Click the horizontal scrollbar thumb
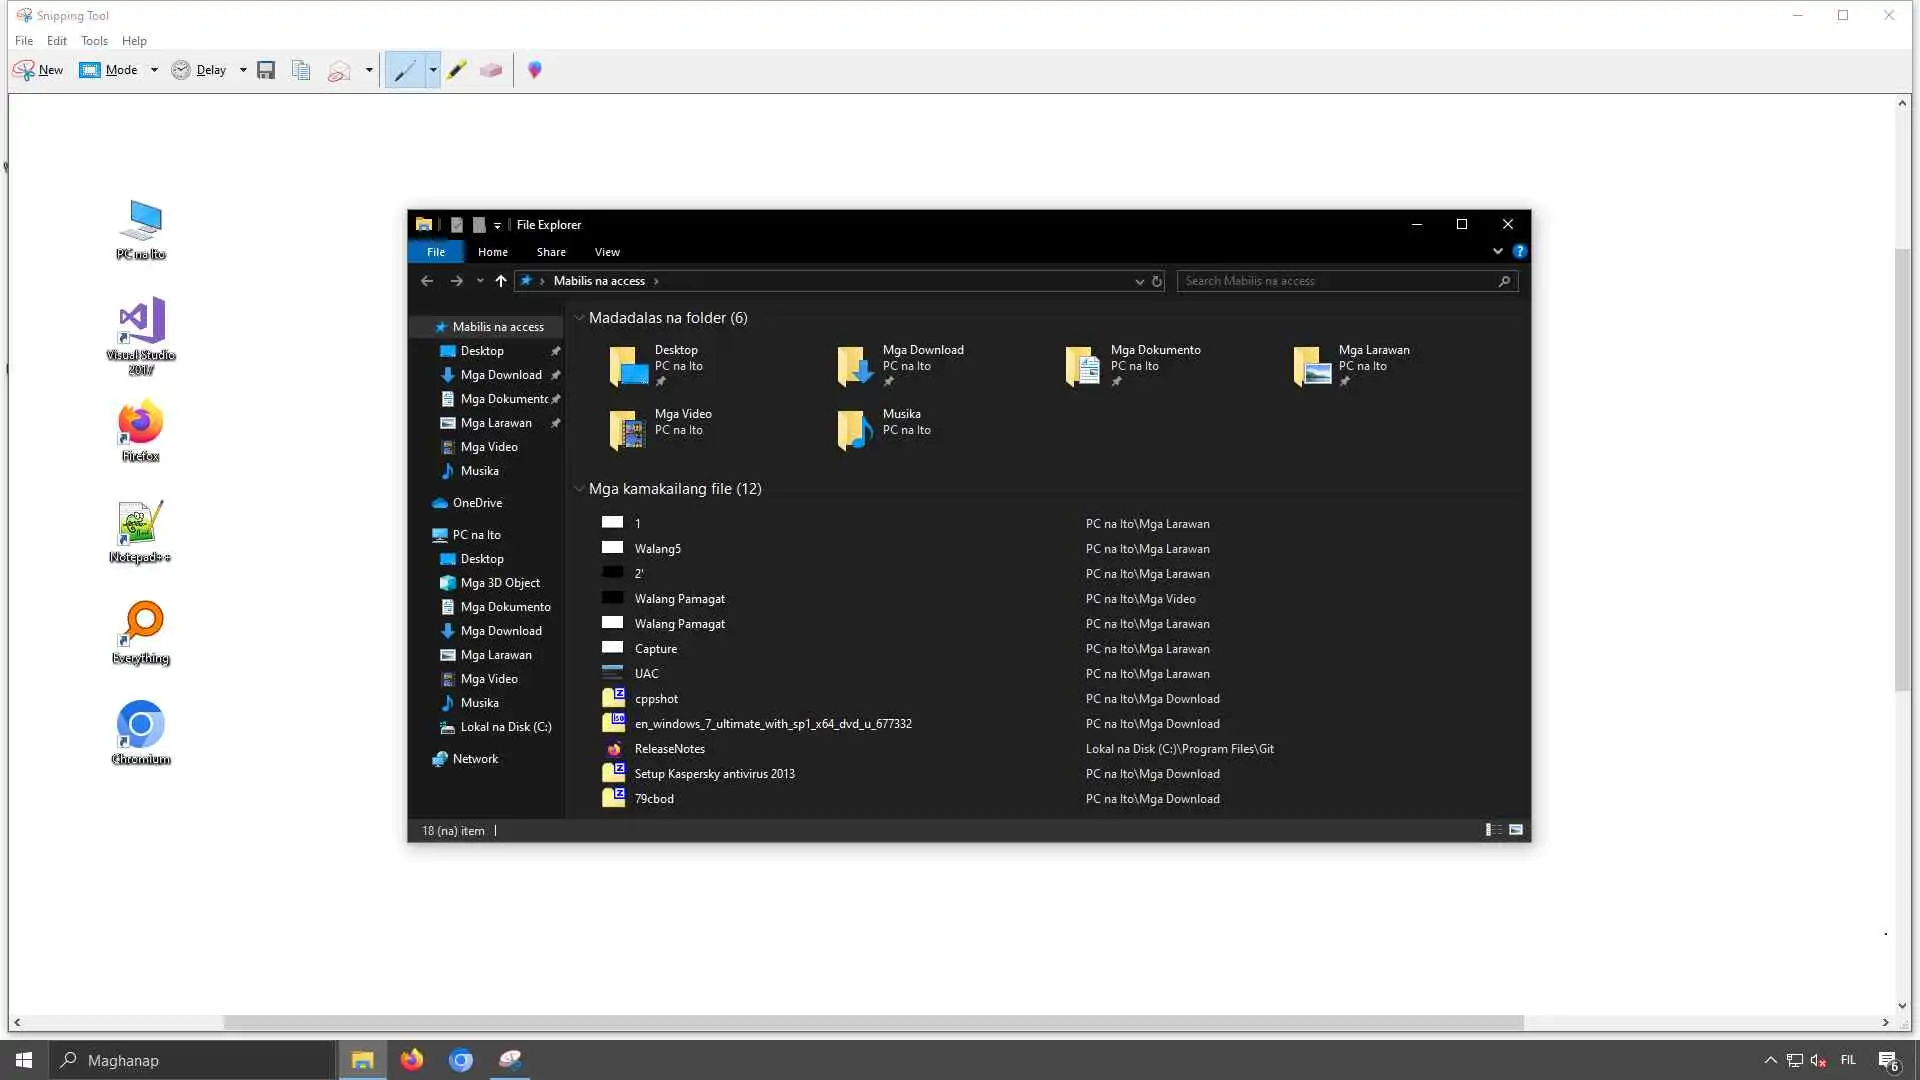 872,1022
